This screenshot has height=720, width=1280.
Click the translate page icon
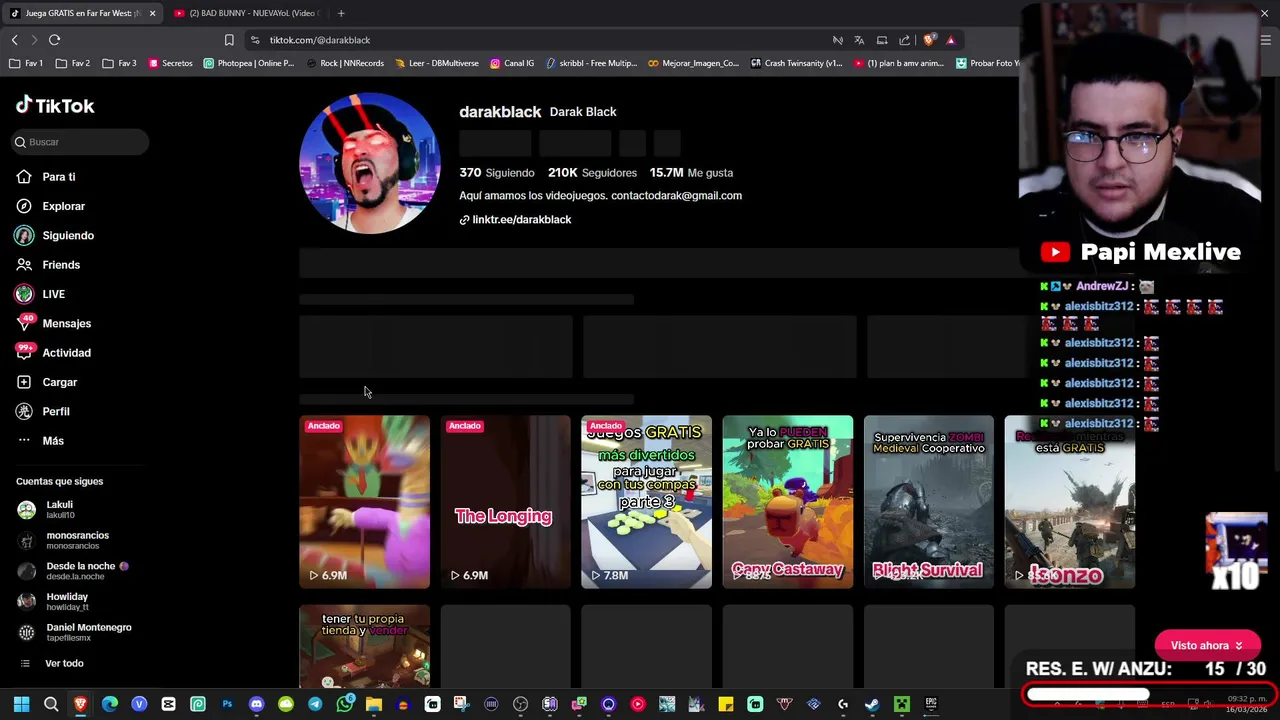coord(859,40)
